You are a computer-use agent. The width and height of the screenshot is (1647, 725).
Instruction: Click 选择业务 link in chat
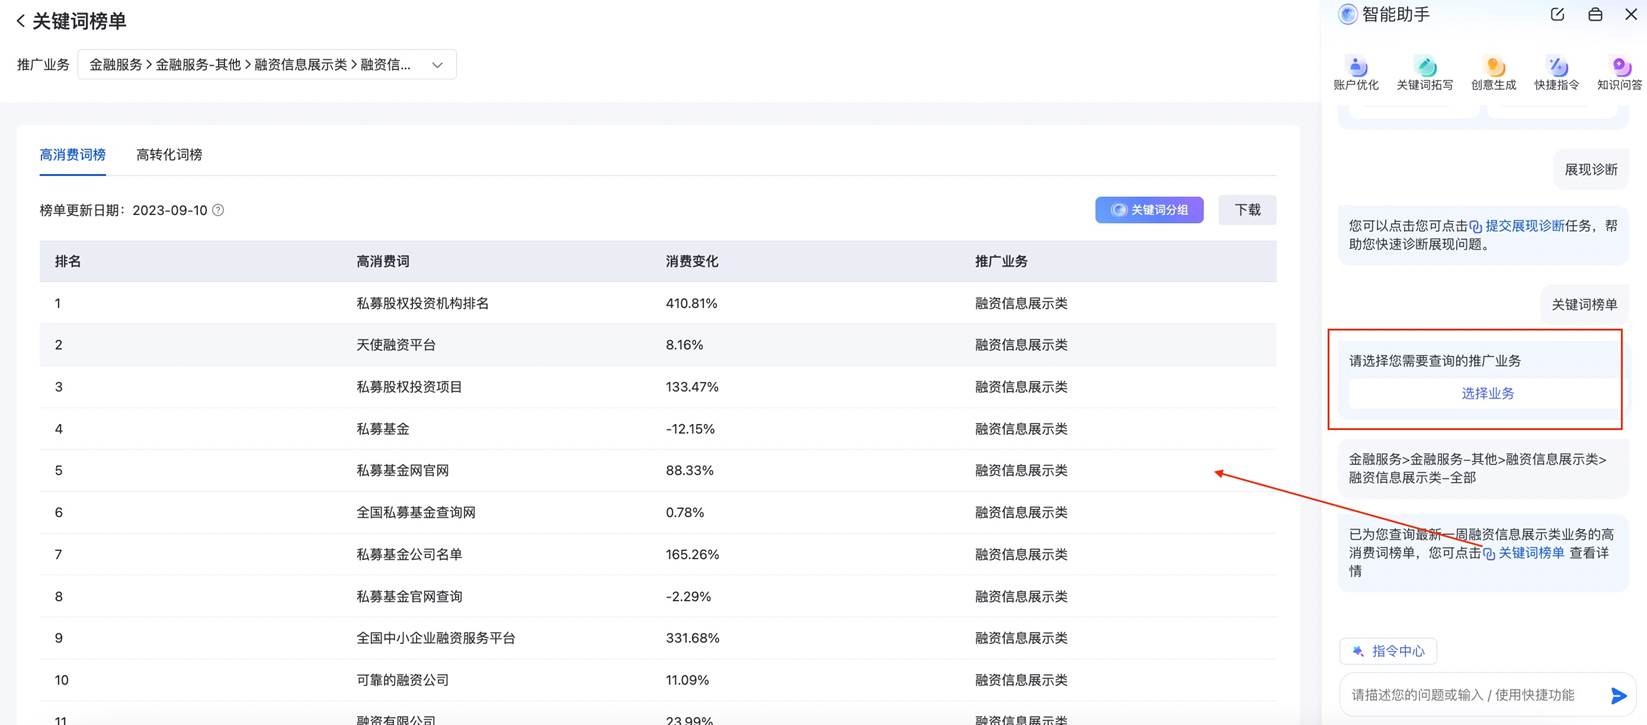pyautogui.click(x=1488, y=393)
